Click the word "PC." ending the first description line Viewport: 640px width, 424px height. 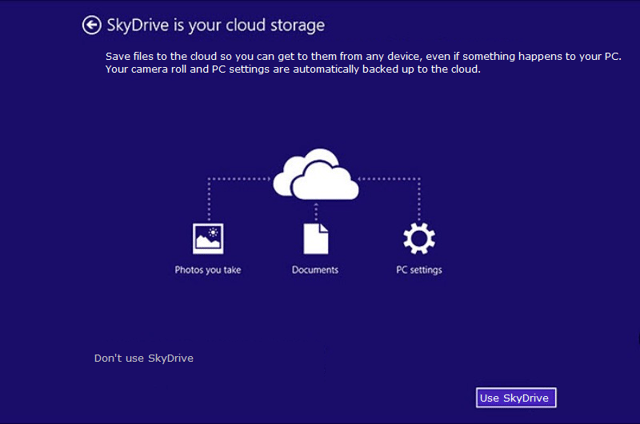click(613, 56)
